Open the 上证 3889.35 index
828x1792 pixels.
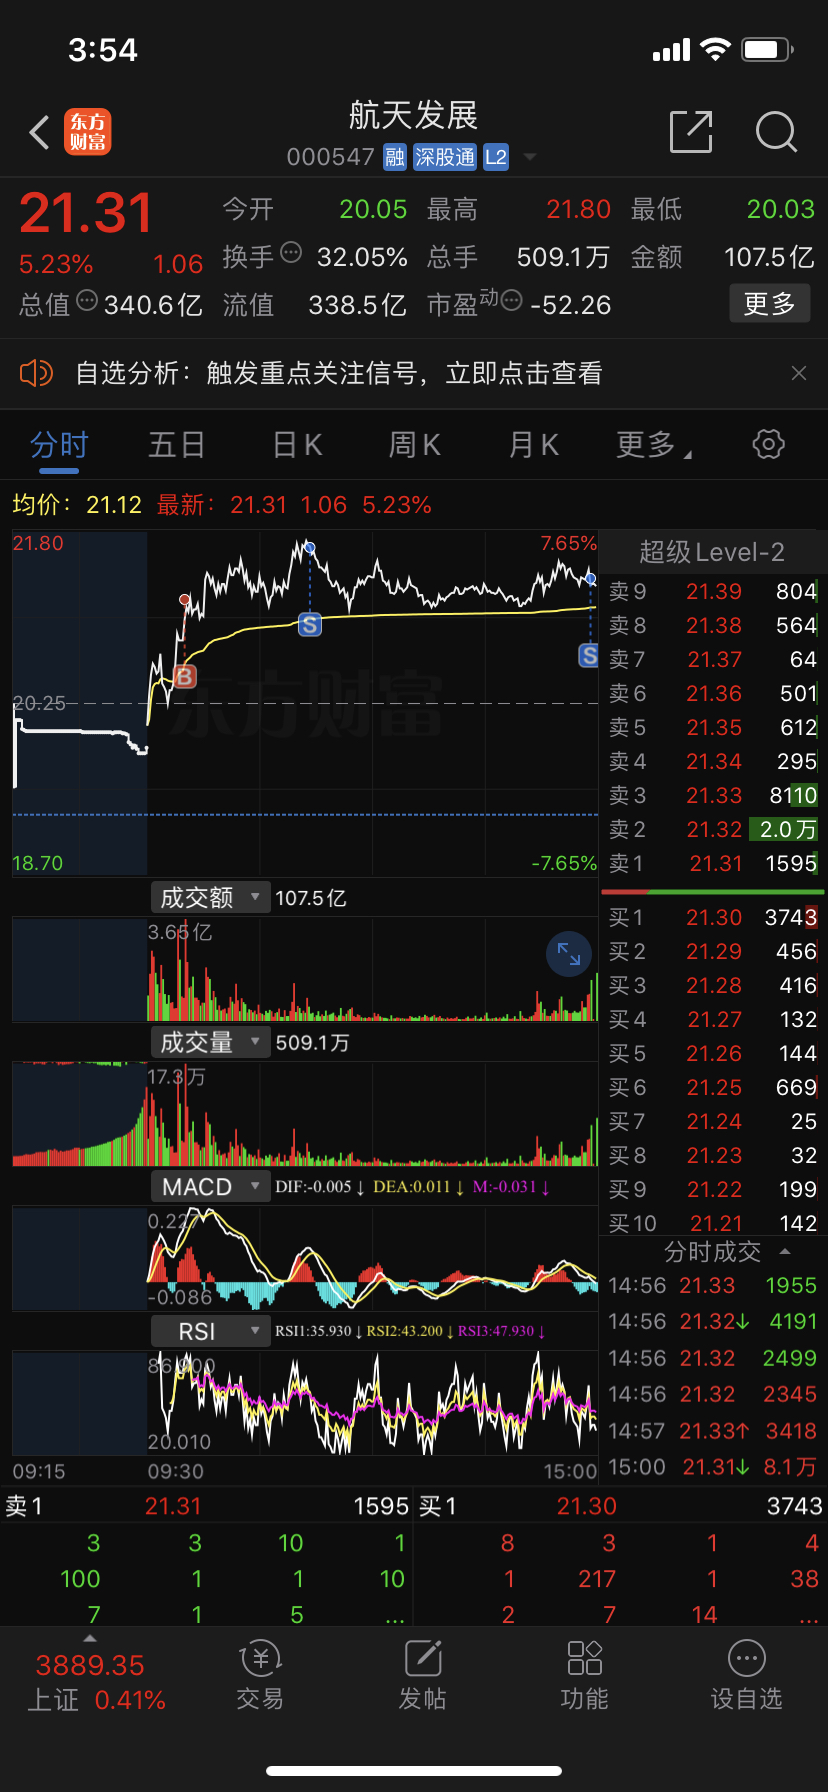click(x=96, y=1682)
